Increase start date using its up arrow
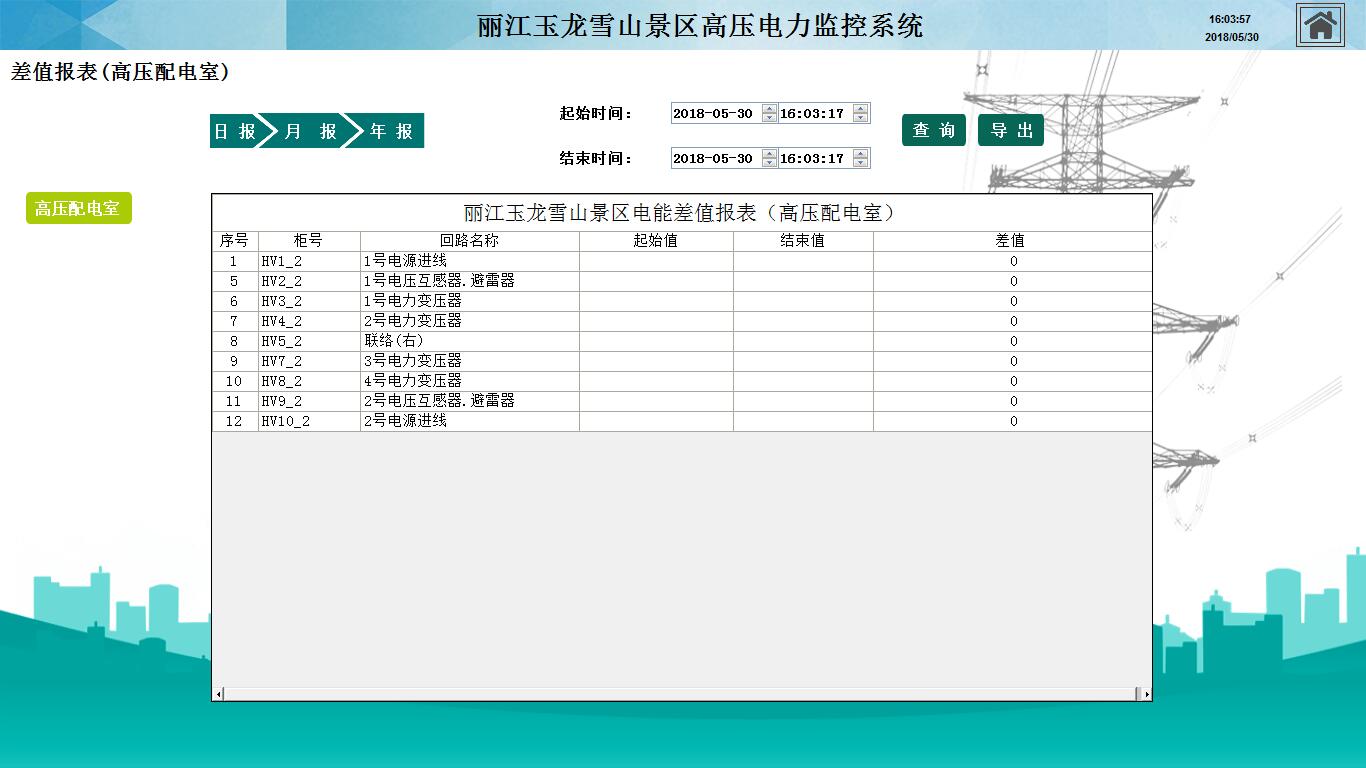Screen dimensions: 1366x768 [x=769, y=109]
